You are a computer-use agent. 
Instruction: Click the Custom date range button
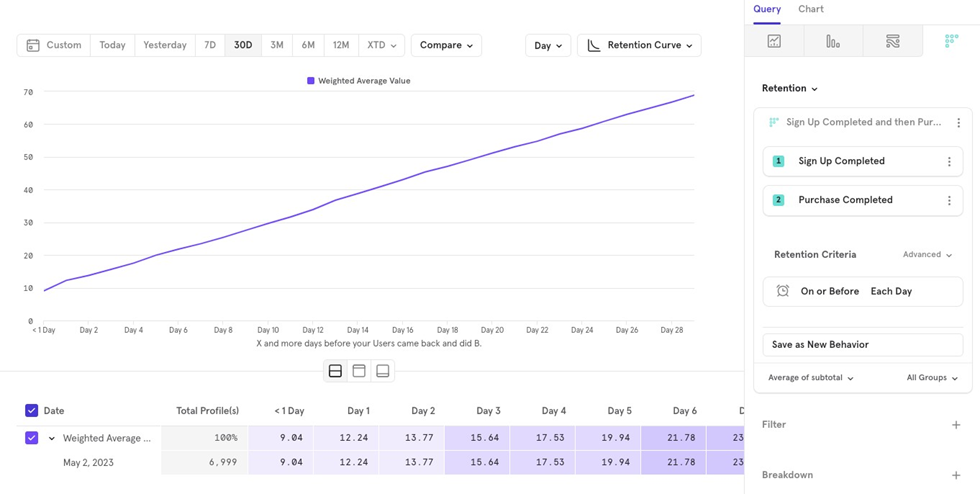(x=54, y=45)
